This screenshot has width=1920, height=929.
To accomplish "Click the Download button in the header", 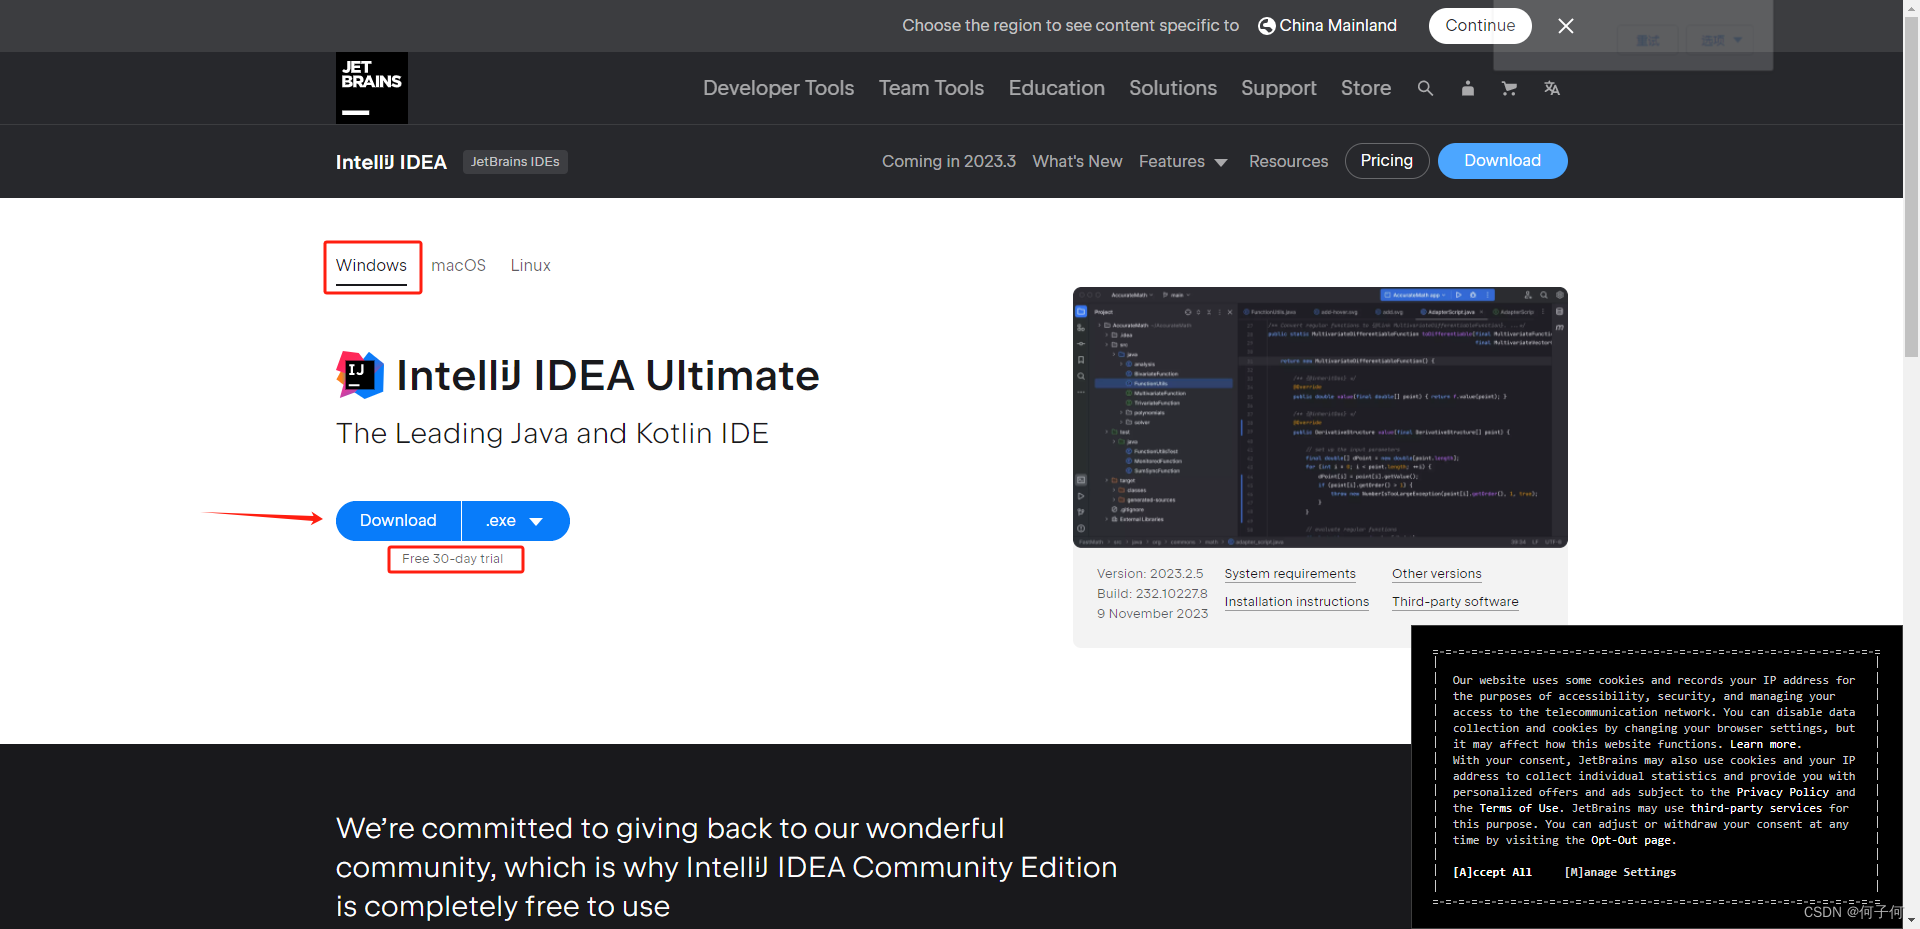I will [1502, 161].
